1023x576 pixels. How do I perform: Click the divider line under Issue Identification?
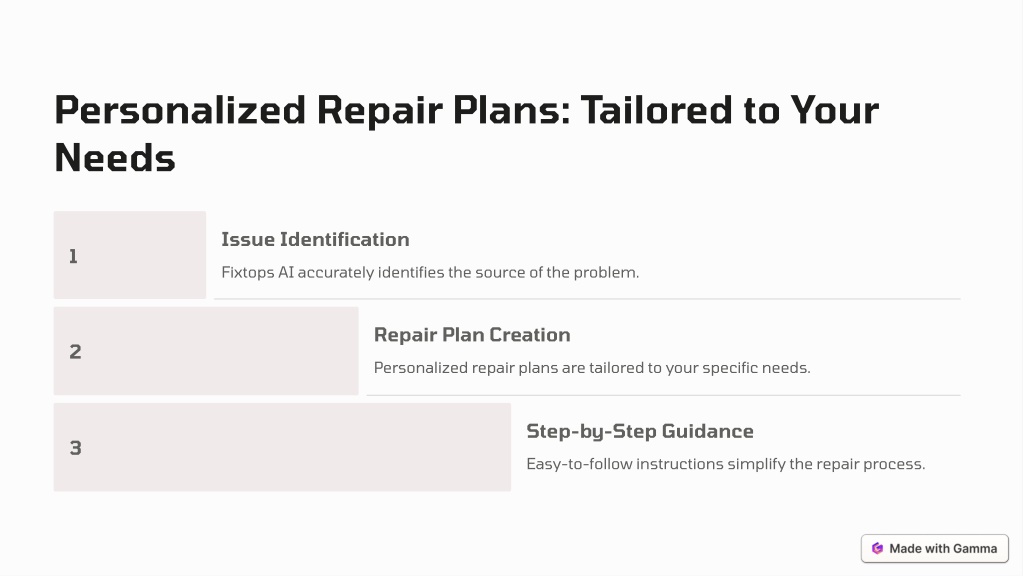point(587,299)
